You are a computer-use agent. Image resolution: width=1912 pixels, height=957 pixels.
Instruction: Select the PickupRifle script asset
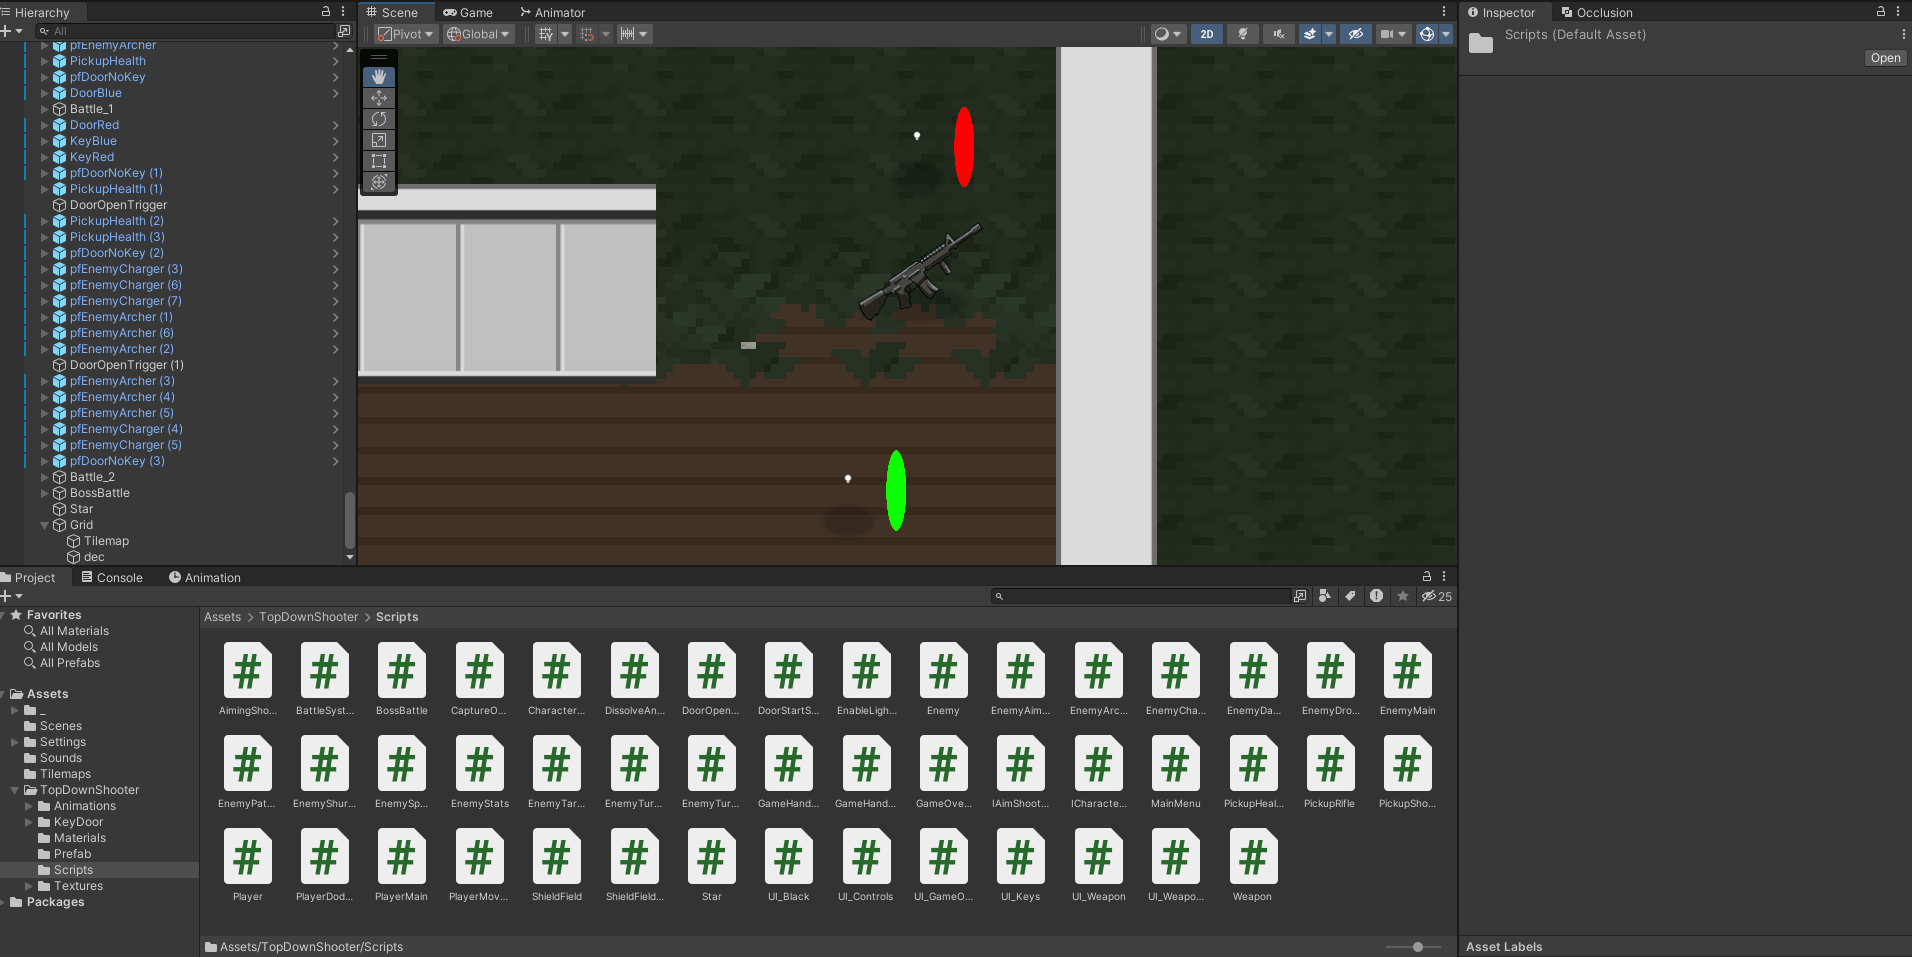pos(1329,773)
